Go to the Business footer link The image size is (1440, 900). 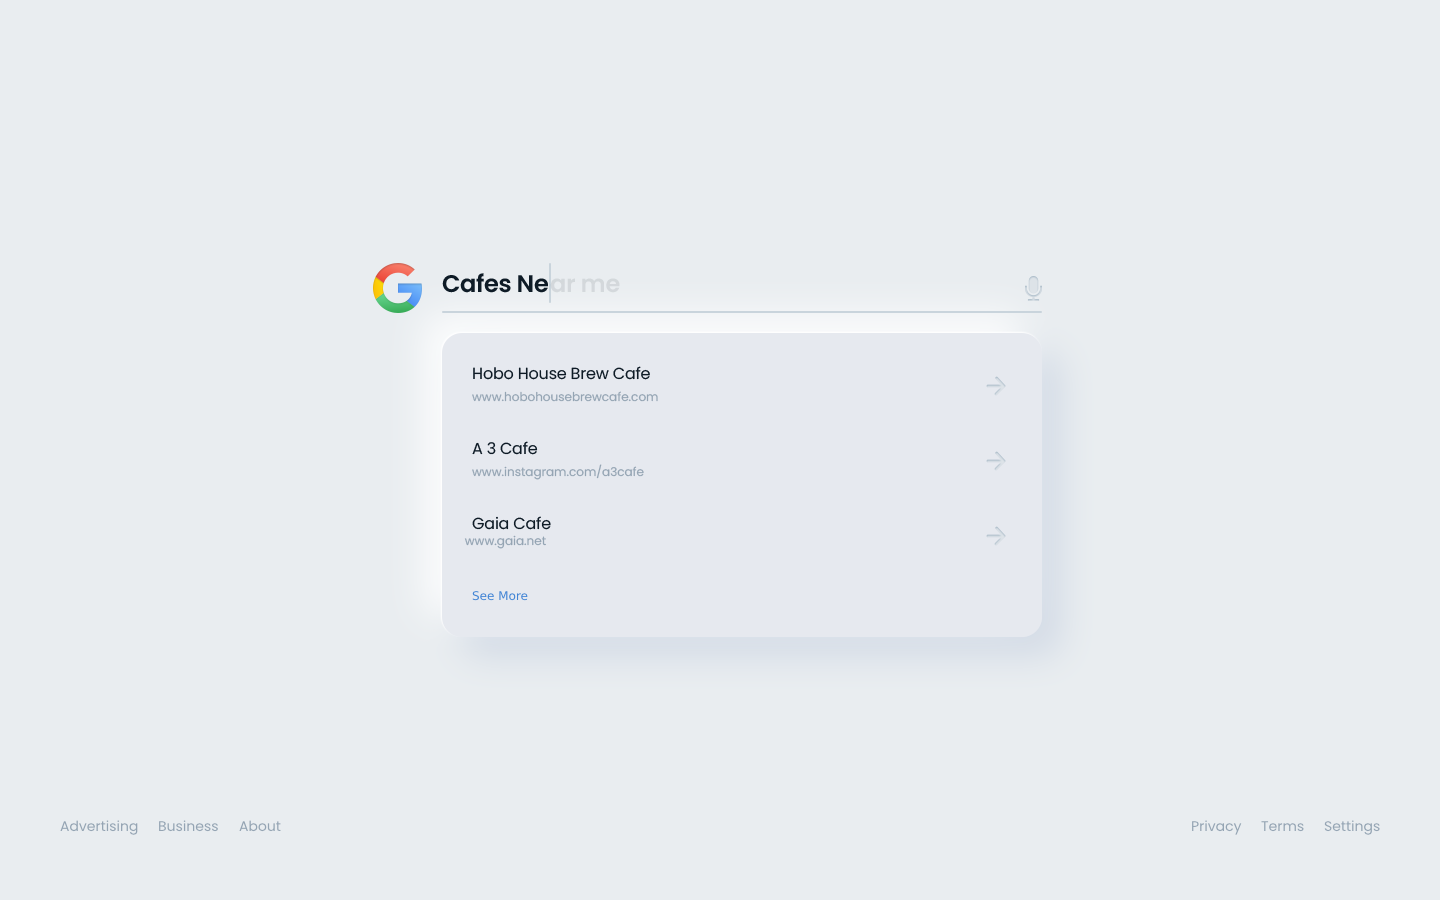coord(188,826)
